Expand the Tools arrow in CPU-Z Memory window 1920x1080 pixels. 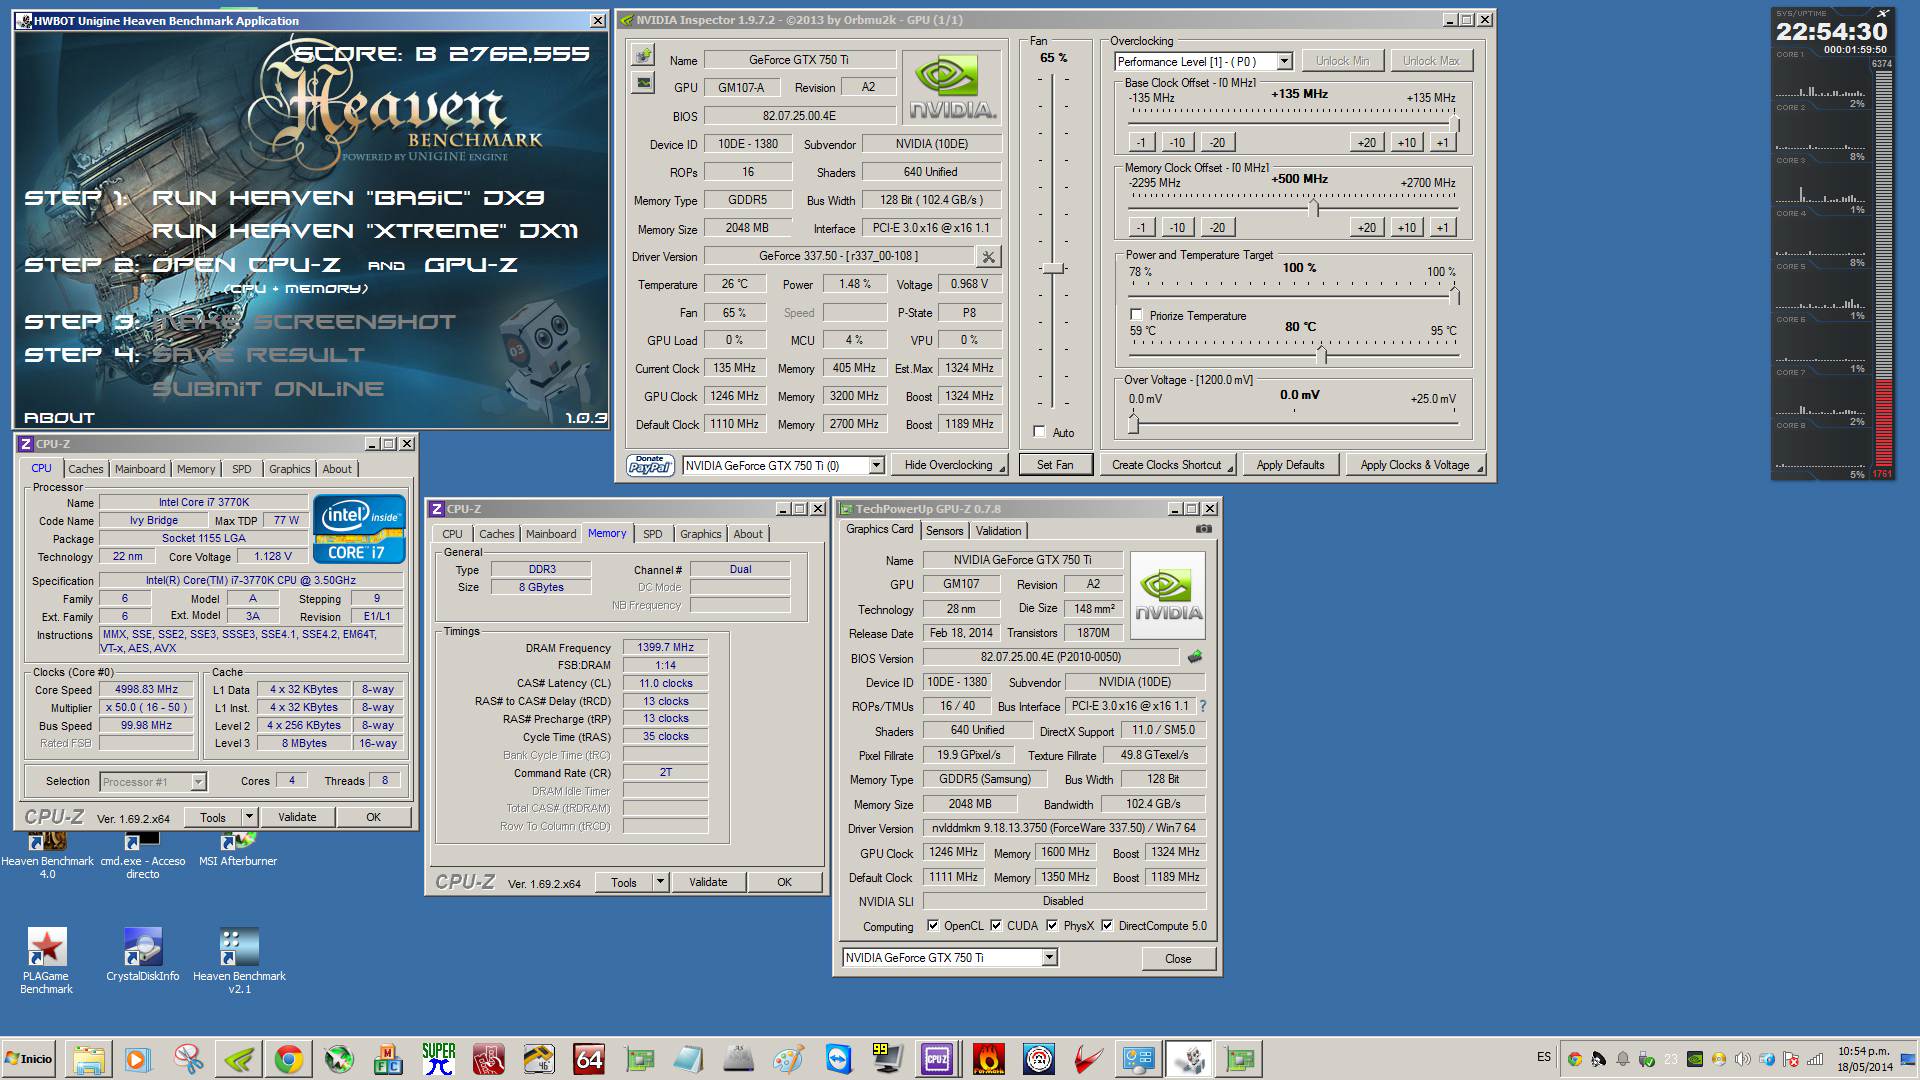tap(660, 882)
